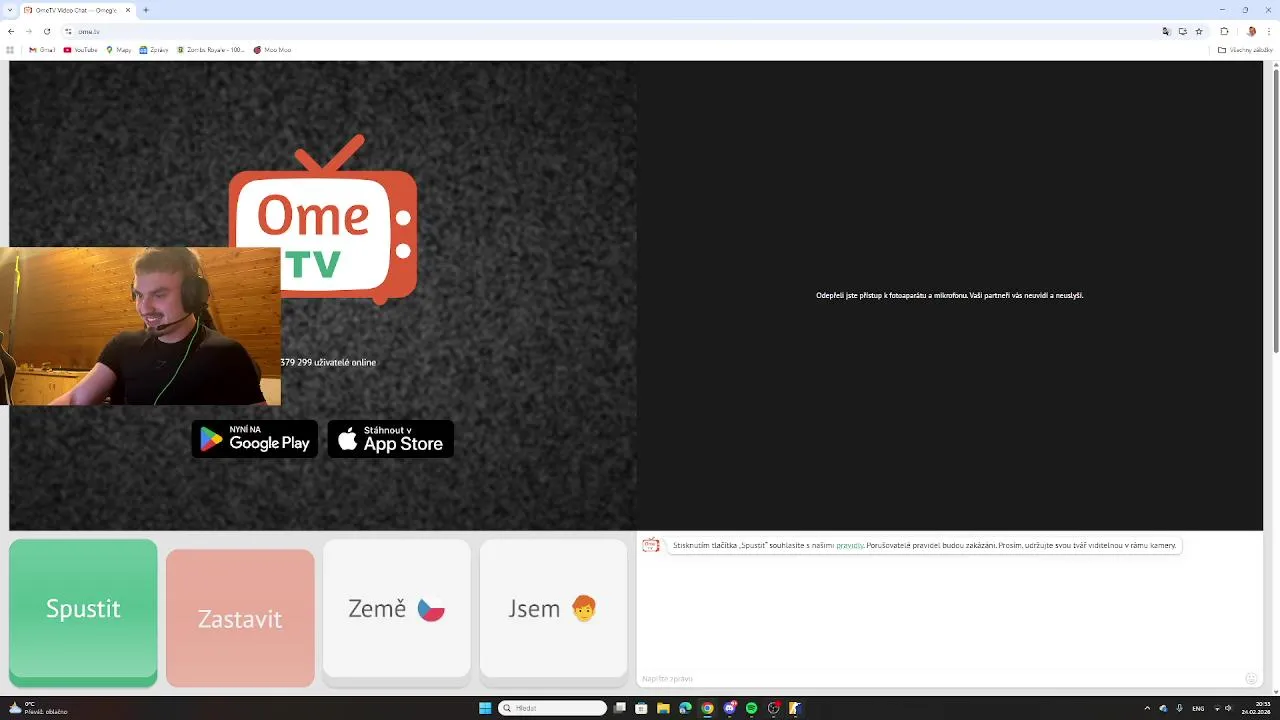This screenshot has width=1280, height=720.
Task: Open the apps grid in the bookmarks bar
Action: 11,49
